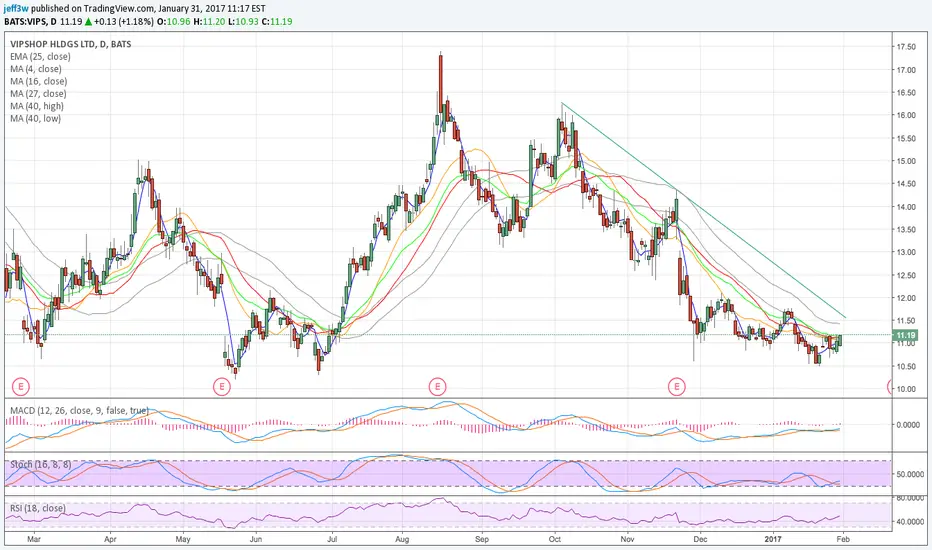Click the earnings E marker in mid-August
The height and width of the screenshot is (550, 932).
tap(437, 387)
